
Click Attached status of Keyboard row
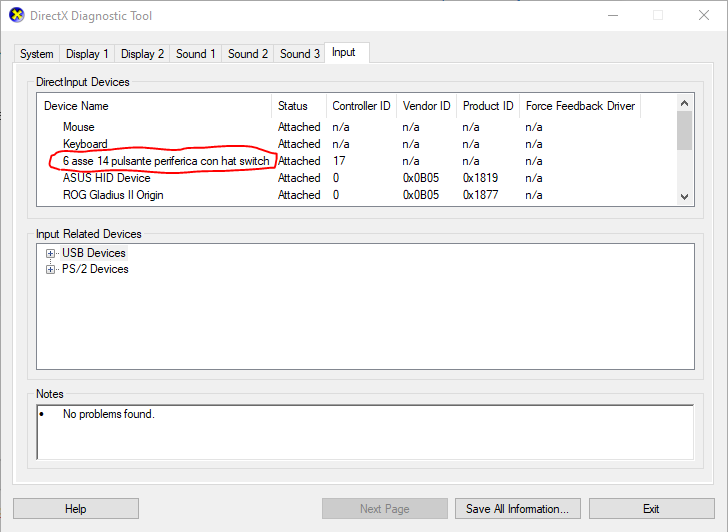point(299,144)
